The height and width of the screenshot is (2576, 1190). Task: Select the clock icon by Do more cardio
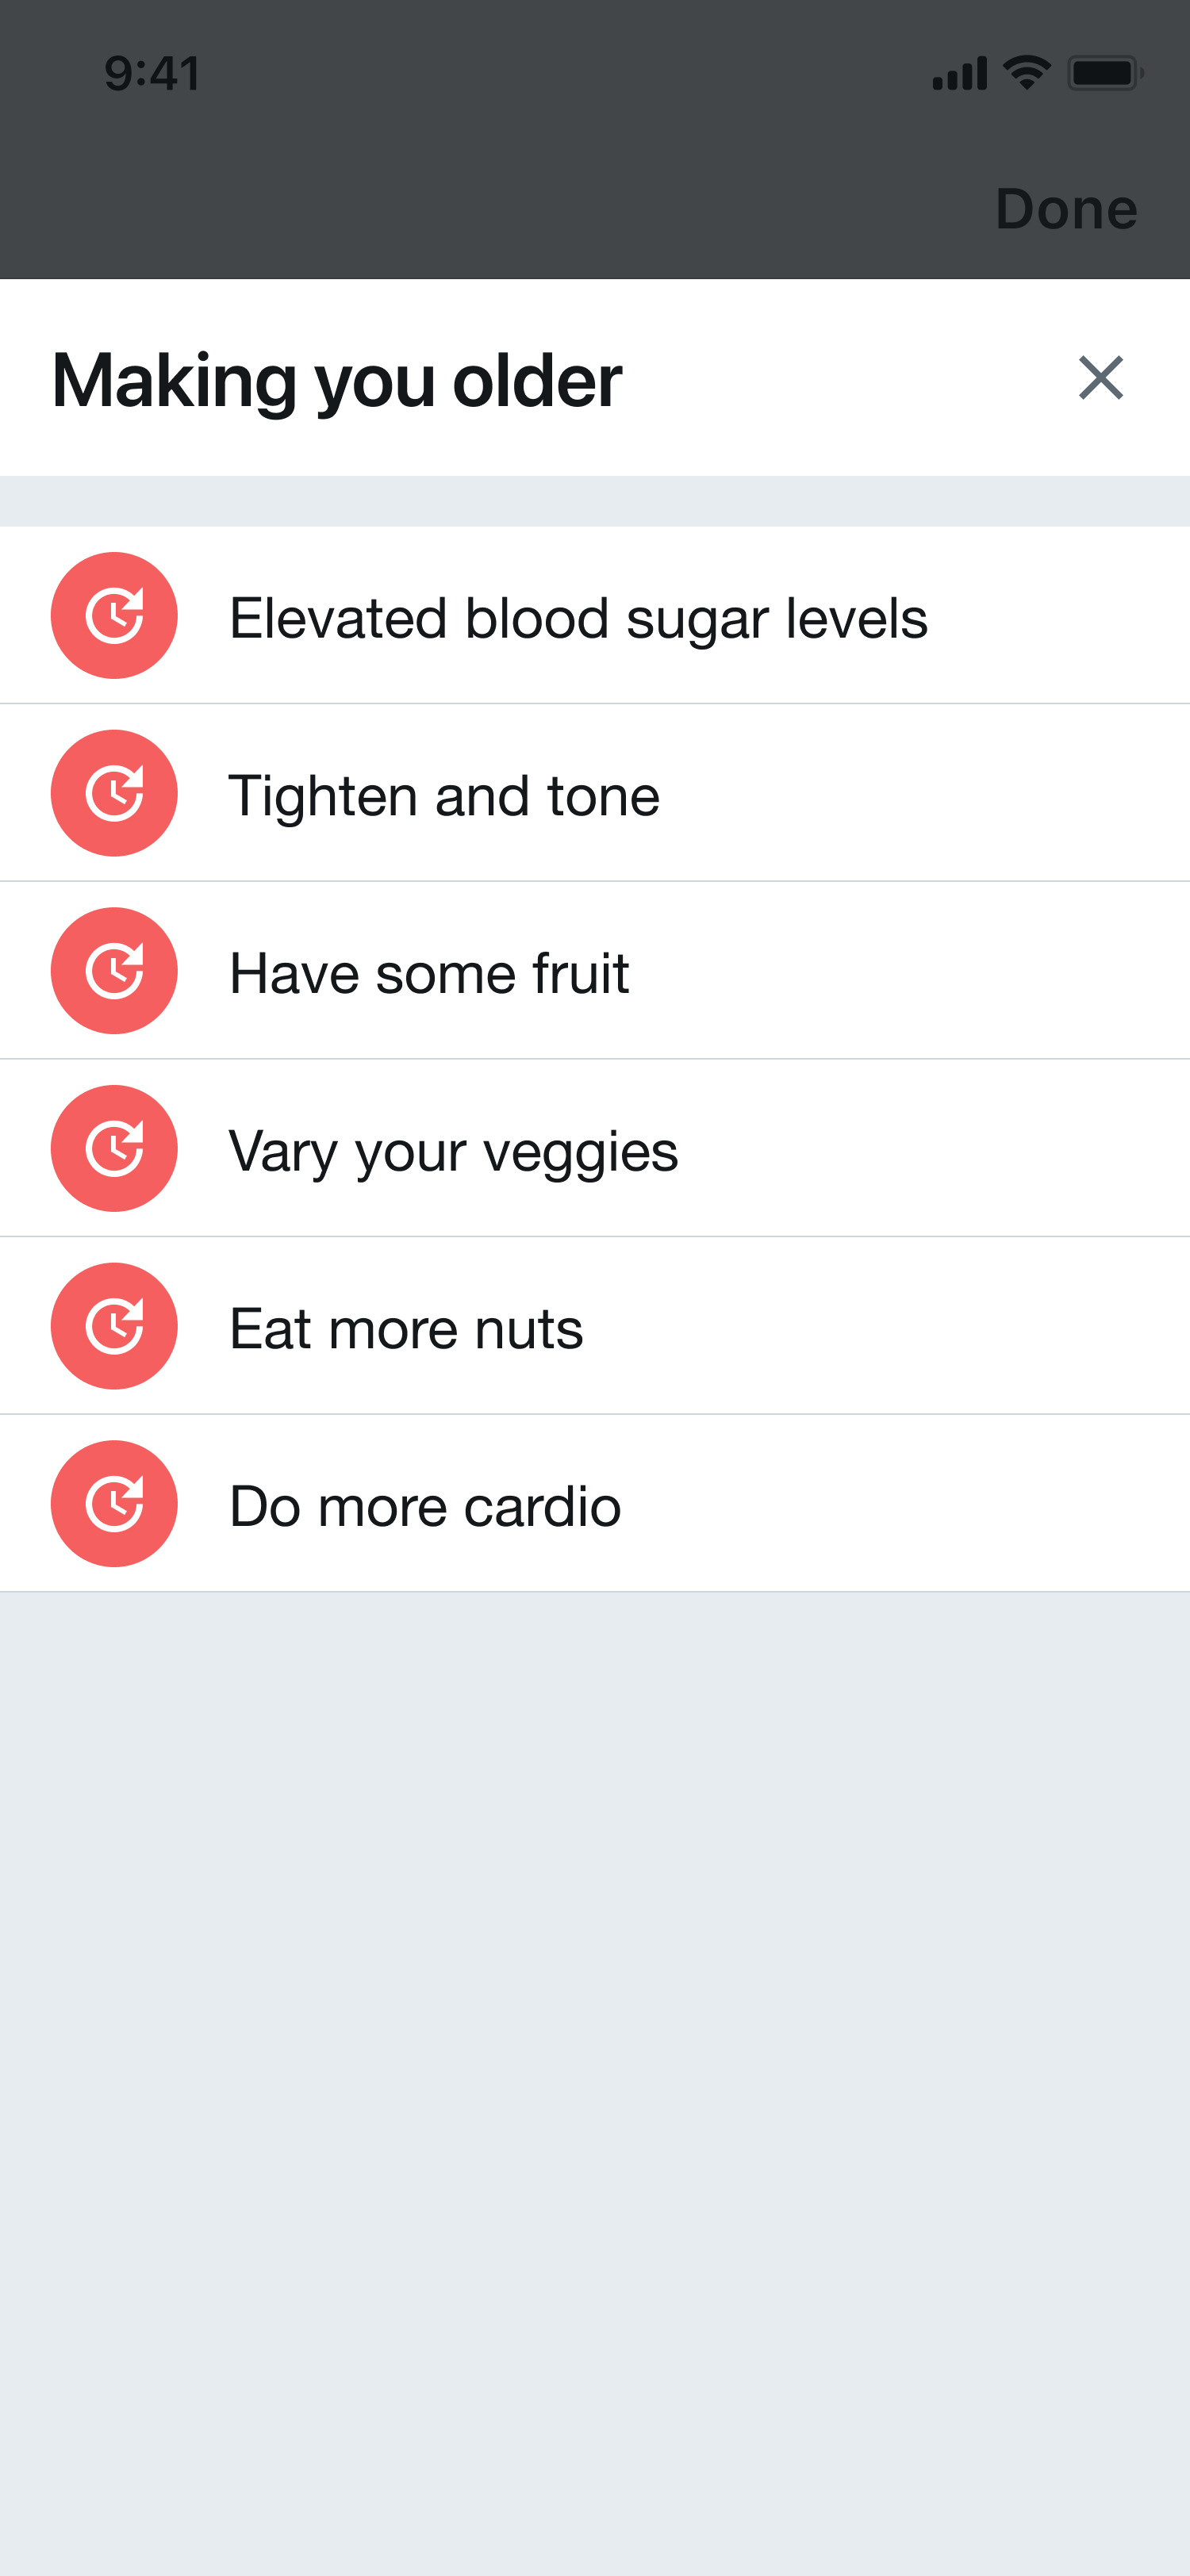click(x=114, y=1503)
